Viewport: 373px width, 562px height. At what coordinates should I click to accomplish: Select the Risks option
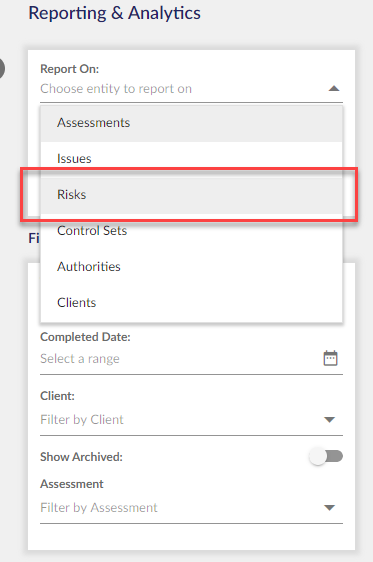192,195
